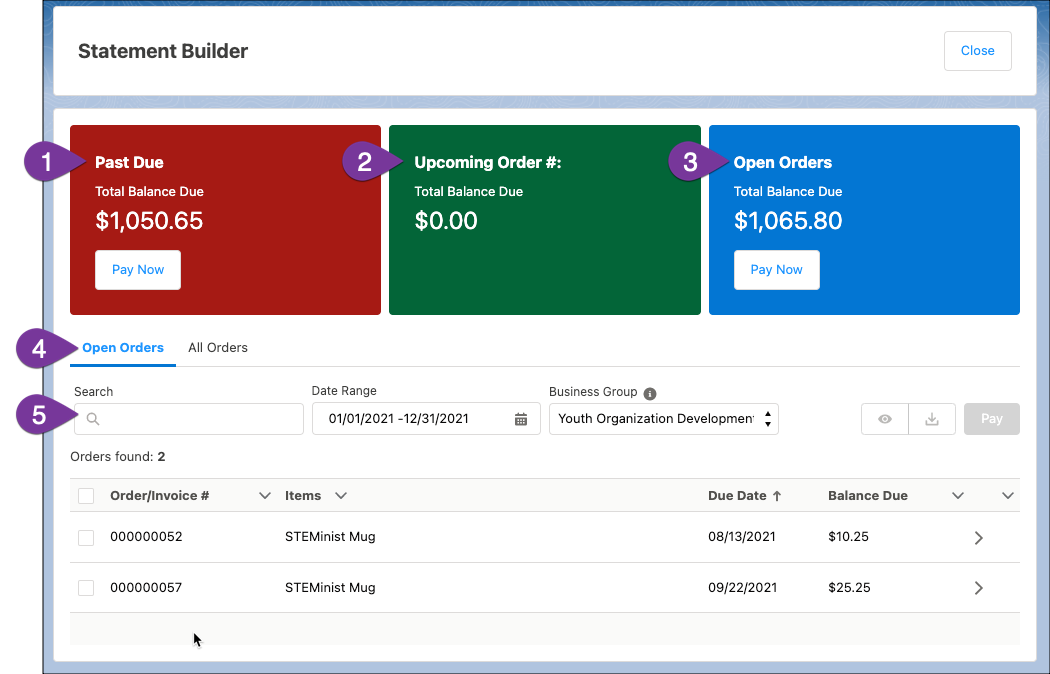Open details chevron for order 000000052

(978, 537)
